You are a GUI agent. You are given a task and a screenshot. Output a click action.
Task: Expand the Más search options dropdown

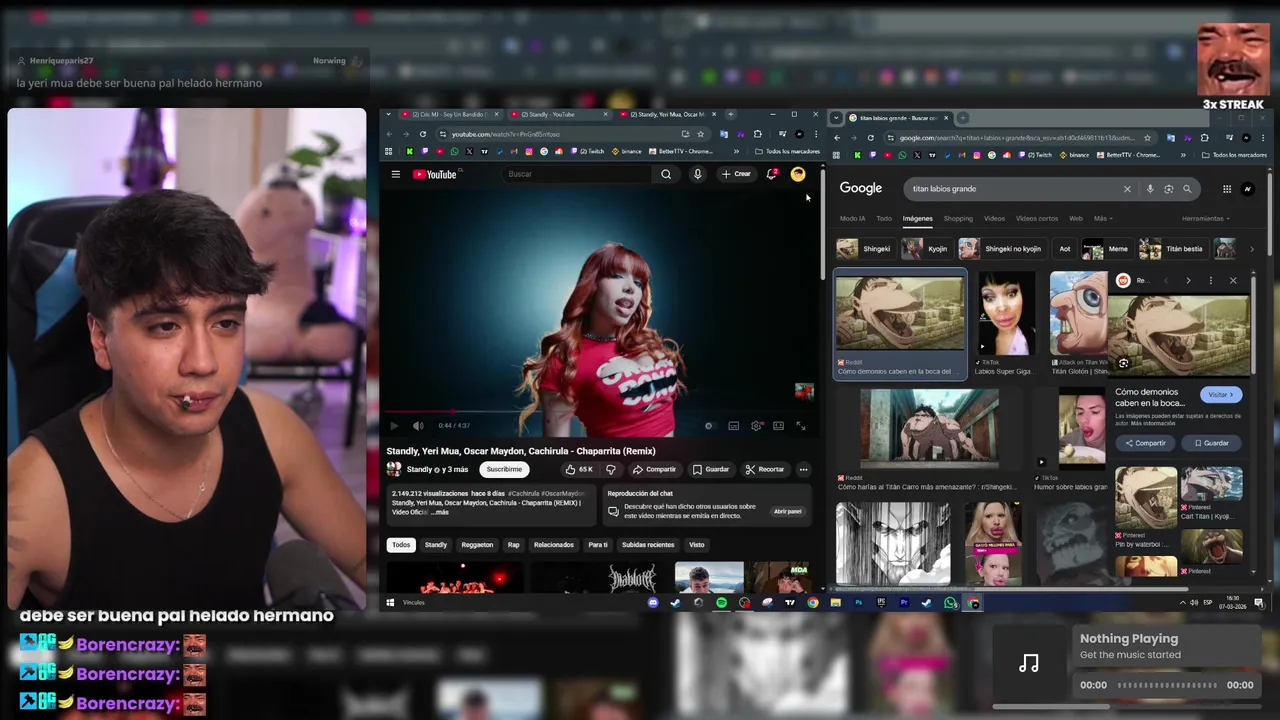[1103, 218]
